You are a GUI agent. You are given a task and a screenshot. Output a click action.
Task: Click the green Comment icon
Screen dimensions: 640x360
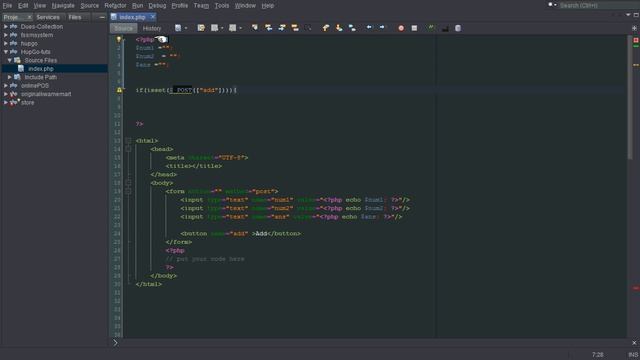[x=431, y=28]
